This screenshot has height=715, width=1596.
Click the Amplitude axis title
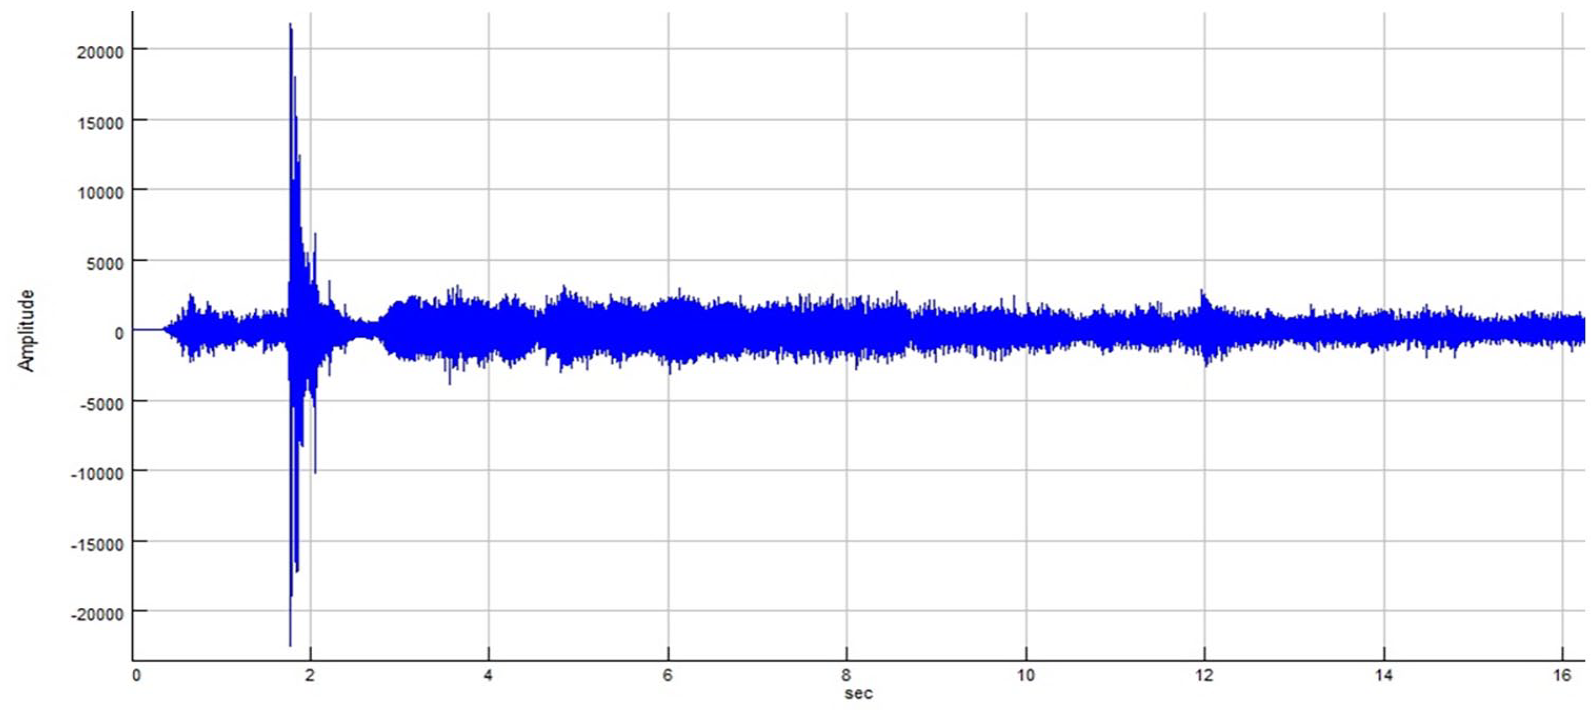(x=26, y=331)
